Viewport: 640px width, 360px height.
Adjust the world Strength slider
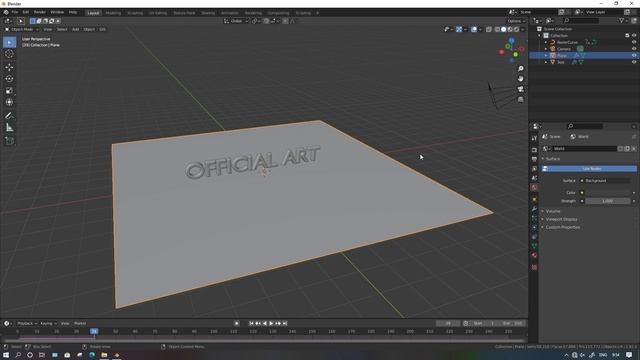click(x=608, y=201)
